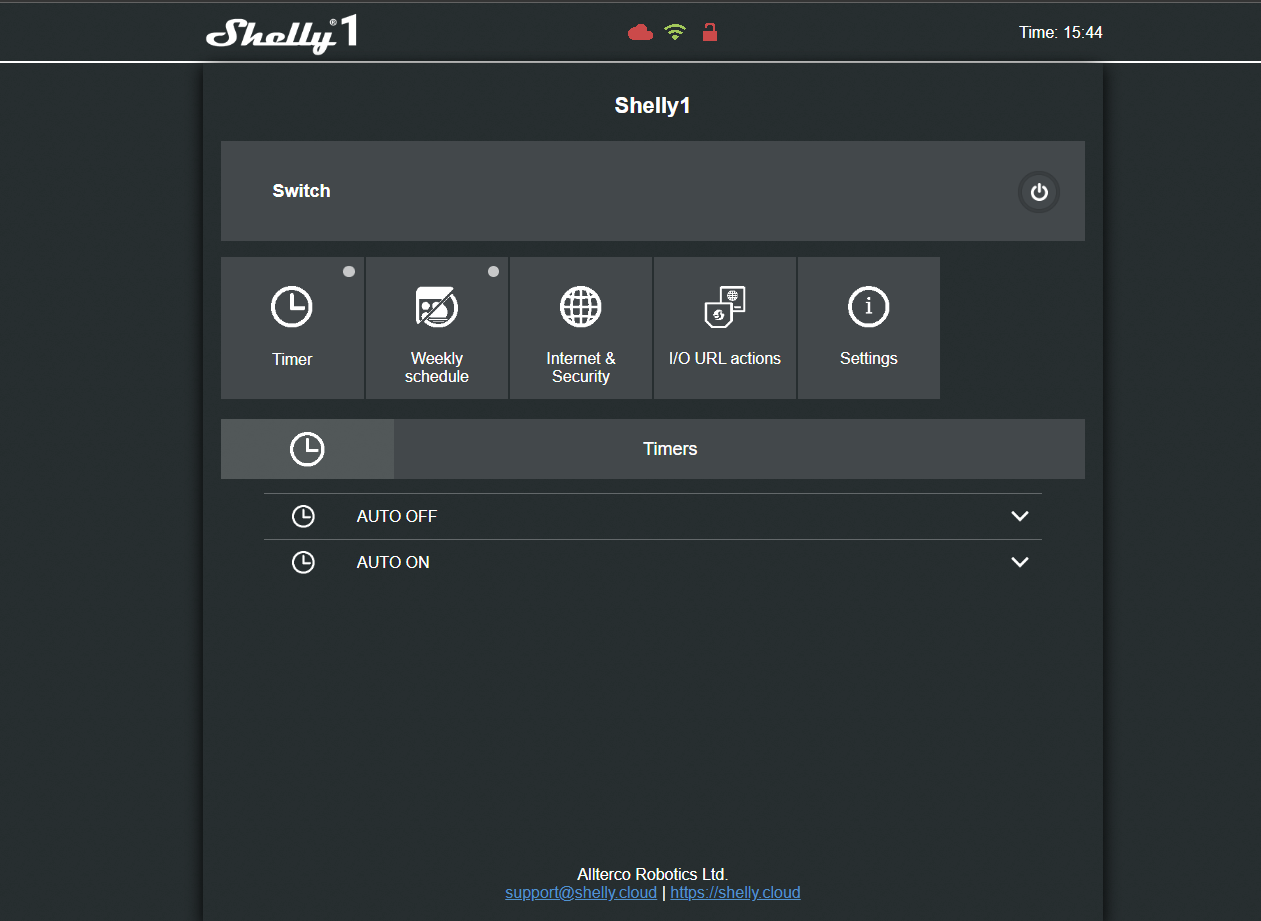The height and width of the screenshot is (921, 1261).
Task: Click the Switch label on the panel
Action: click(x=301, y=191)
